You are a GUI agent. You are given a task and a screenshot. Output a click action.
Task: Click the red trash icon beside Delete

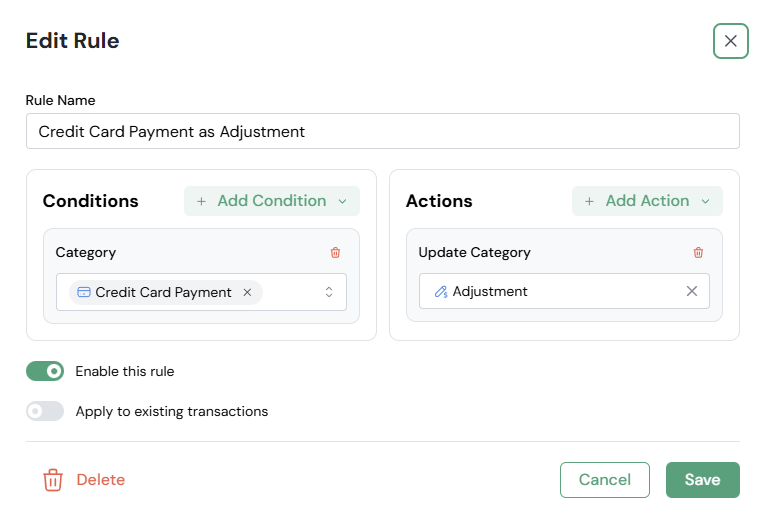pos(53,480)
